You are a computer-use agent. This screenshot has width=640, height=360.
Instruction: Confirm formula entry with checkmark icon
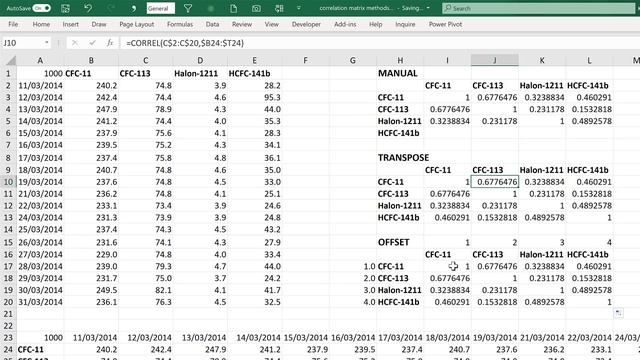92,43
